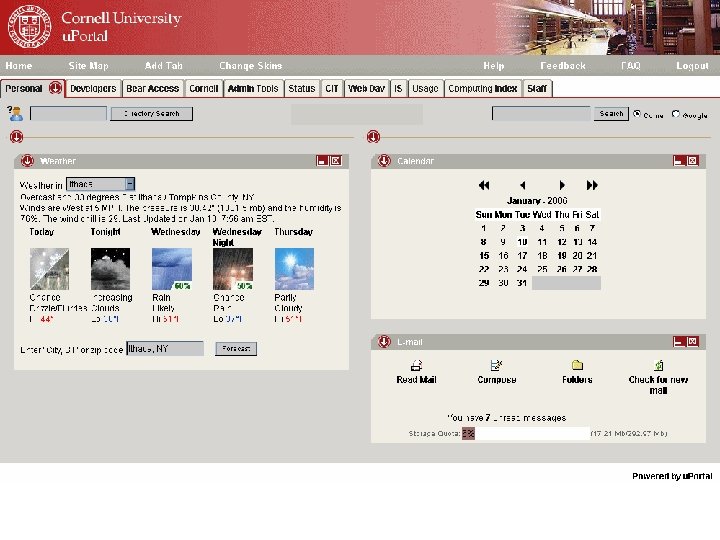720x540 pixels.
Task: Switch to the Bear Access tab
Action: point(152,89)
